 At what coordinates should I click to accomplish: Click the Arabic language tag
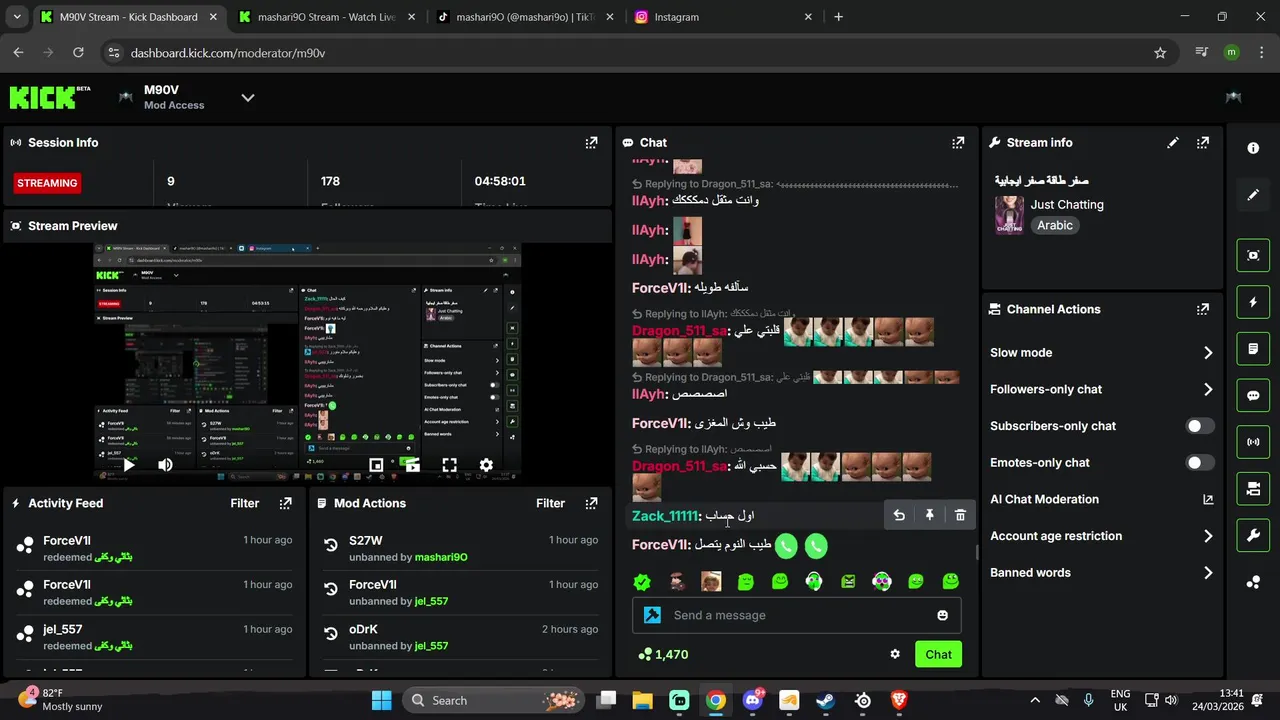[1055, 225]
